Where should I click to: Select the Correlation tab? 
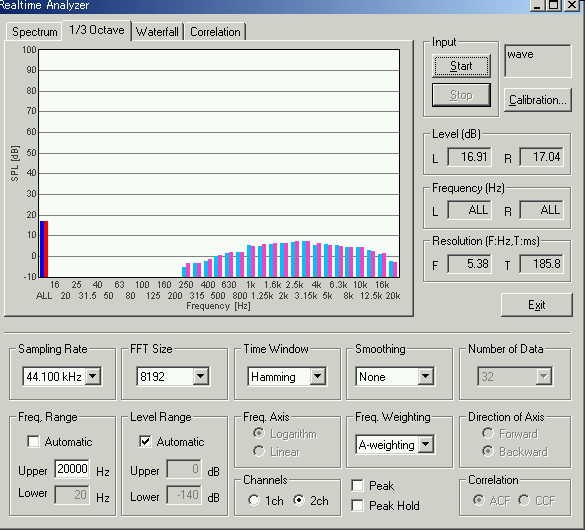[215, 32]
